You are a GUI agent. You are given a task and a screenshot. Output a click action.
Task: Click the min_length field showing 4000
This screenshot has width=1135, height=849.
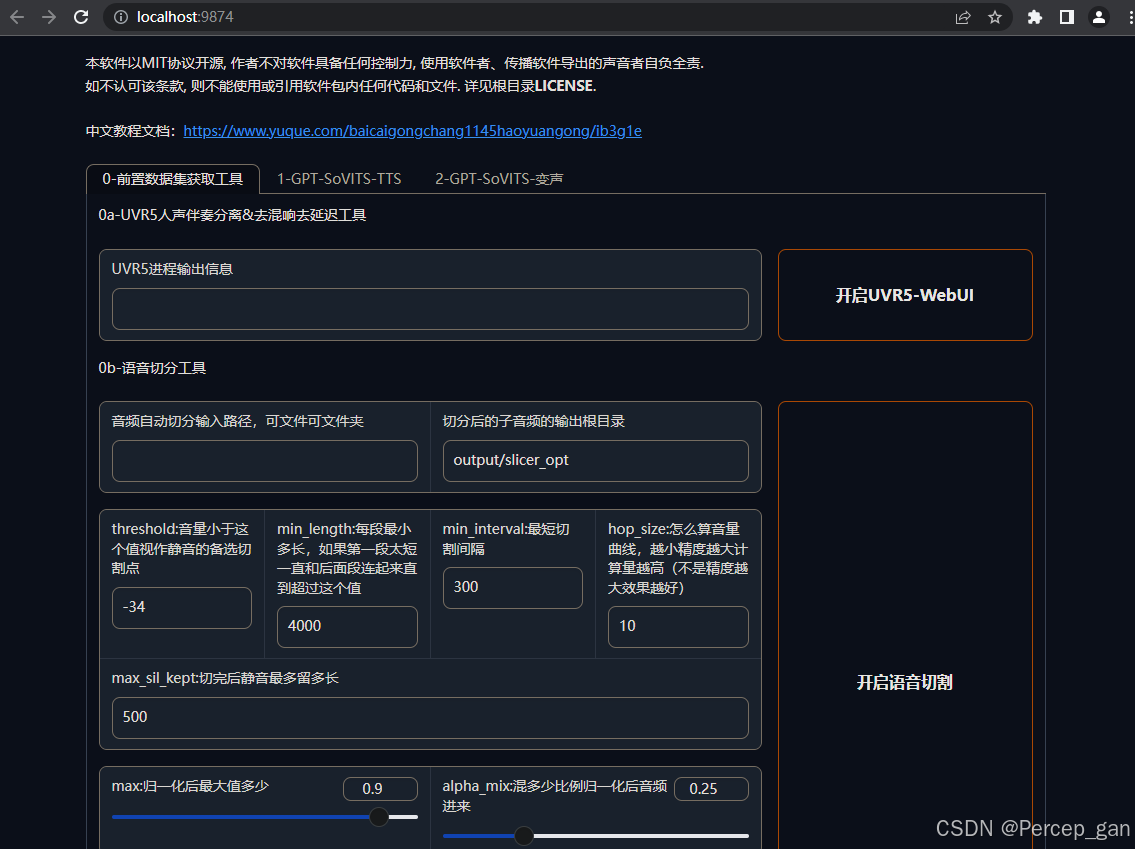click(x=347, y=627)
